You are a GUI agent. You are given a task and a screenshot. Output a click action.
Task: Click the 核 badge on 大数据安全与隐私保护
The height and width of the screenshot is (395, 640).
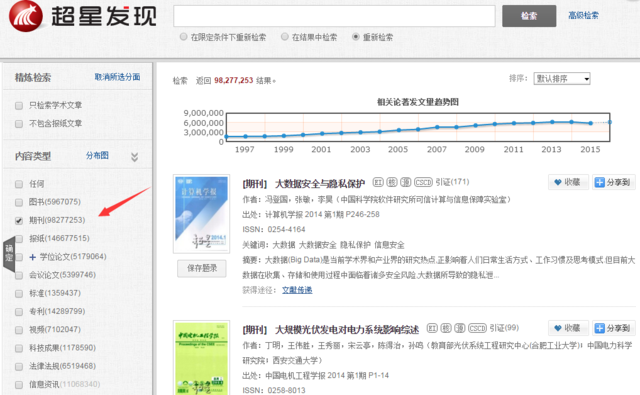(x=392, y=182)
